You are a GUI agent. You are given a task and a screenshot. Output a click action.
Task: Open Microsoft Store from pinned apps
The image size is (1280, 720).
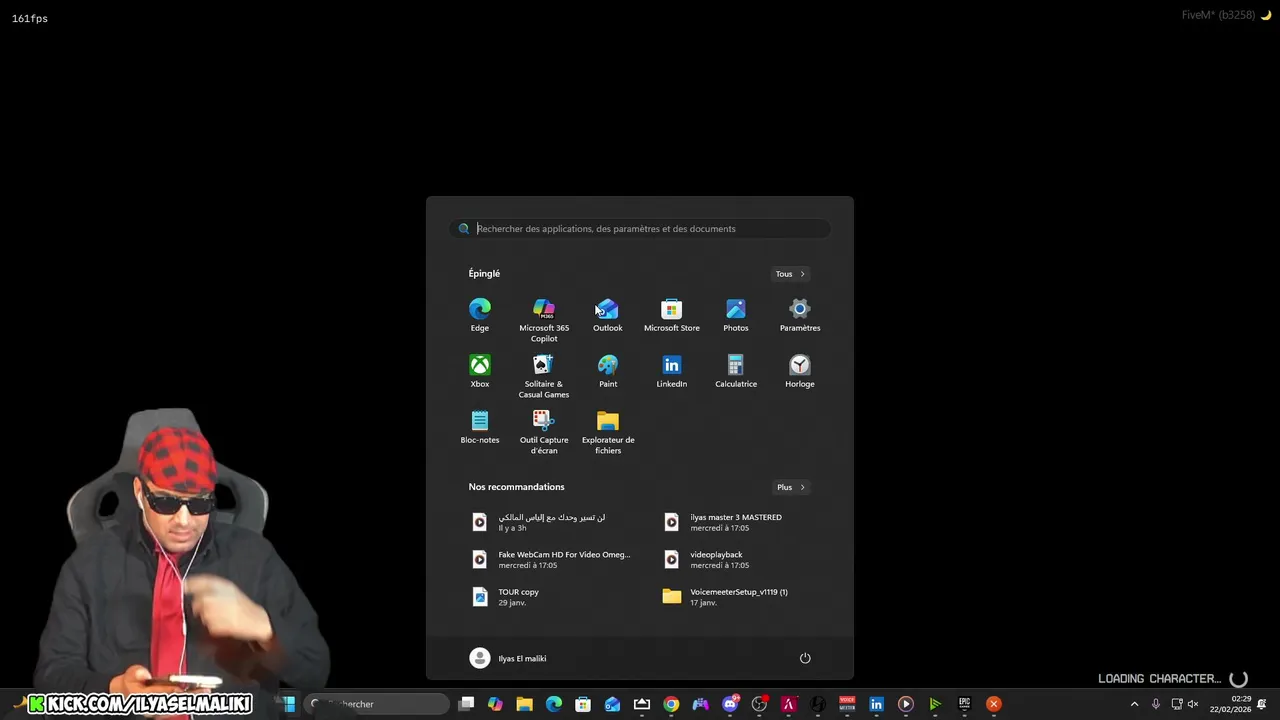pos(672,315)
